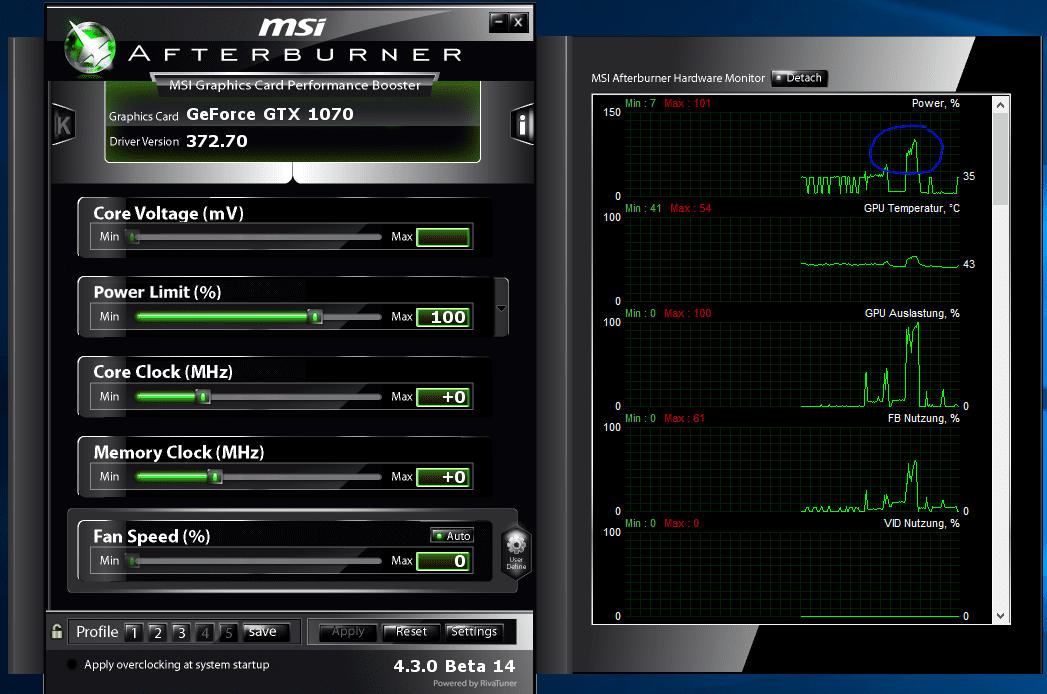Open the Kombustor K side button
1047x694 pixels.
(x=63, y=125)
